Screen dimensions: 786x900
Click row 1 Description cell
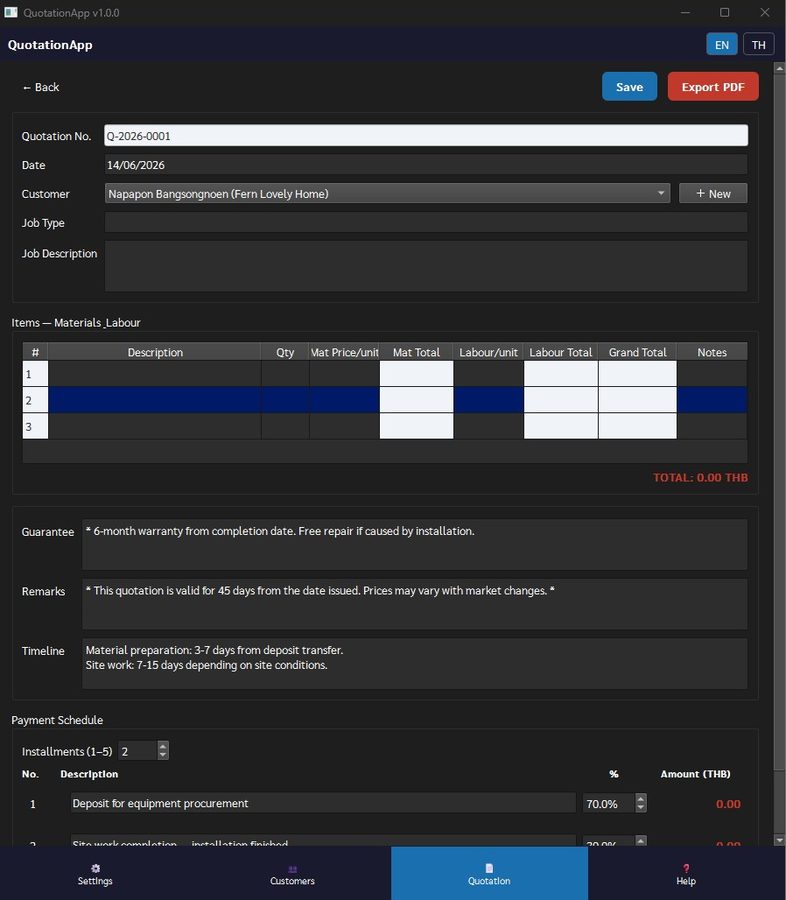[x=154, y=374]
